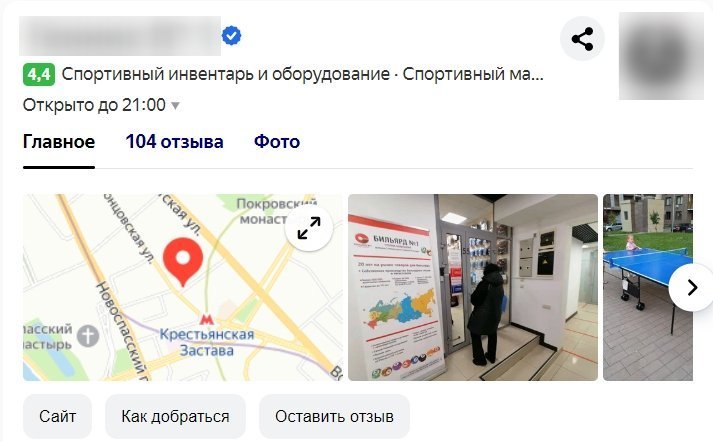Click the Оставить отзыв button

[x=334, y=416]
